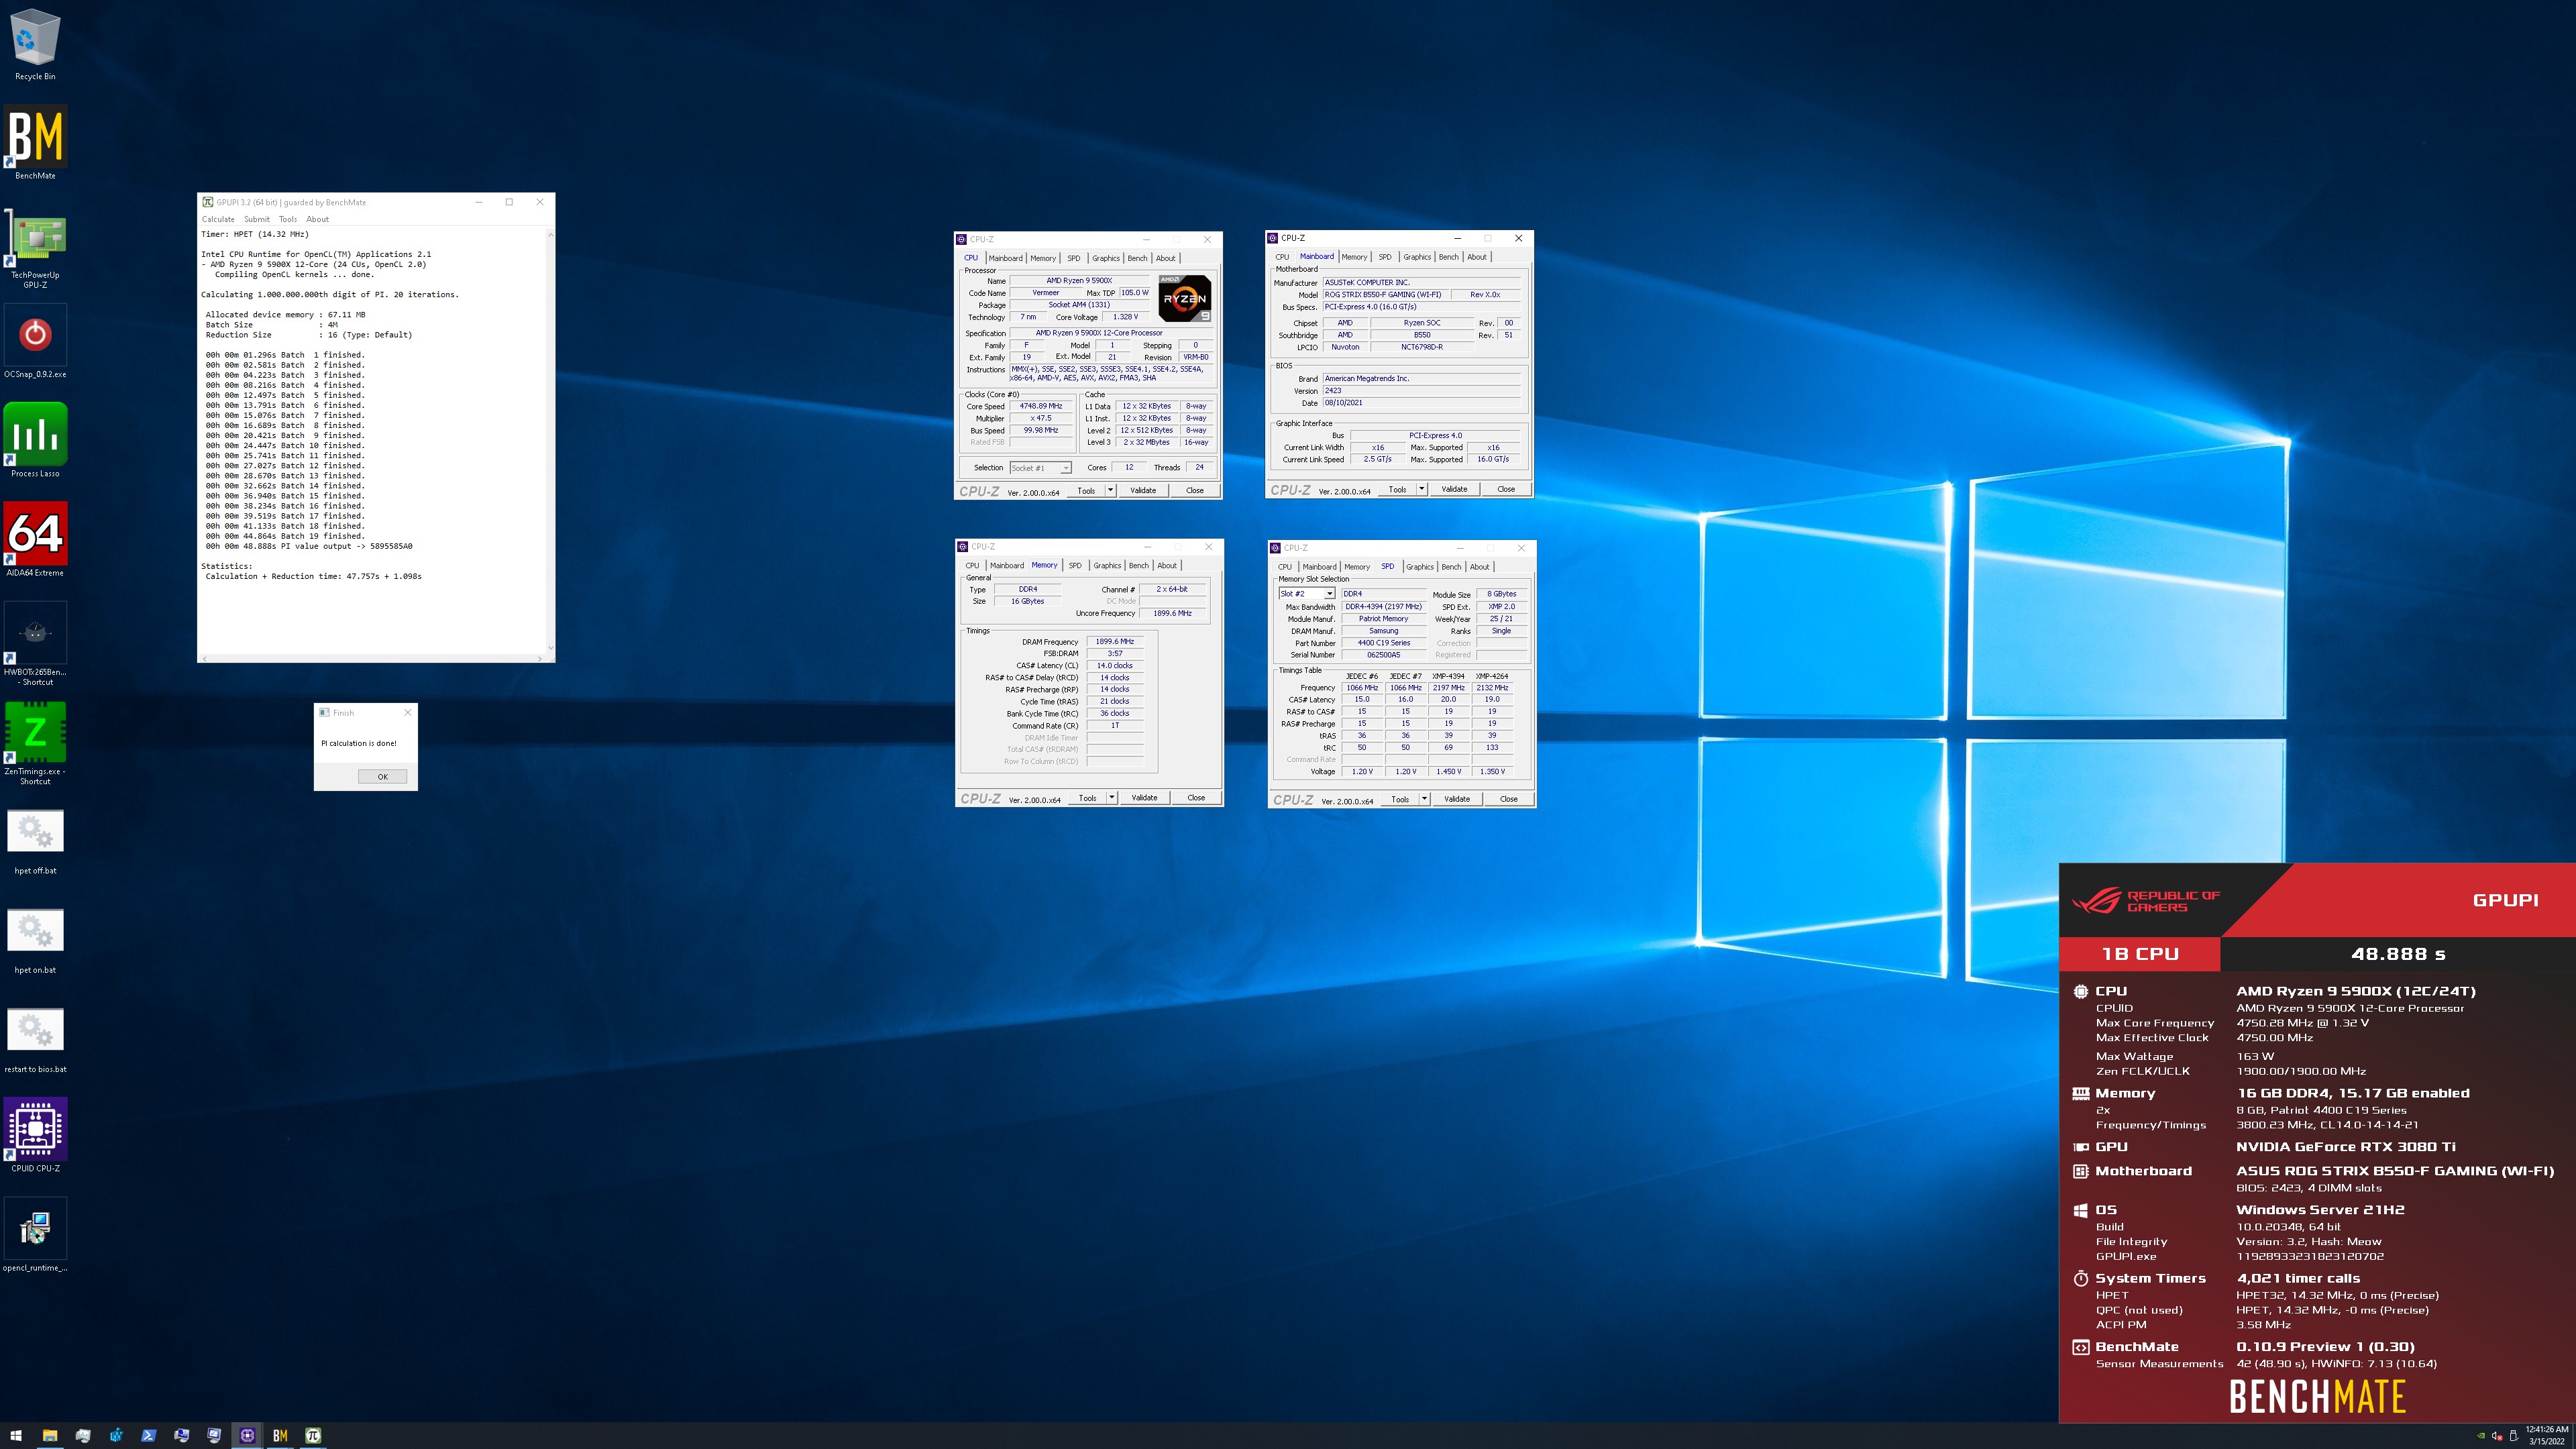The height and width of the screenshot is (1449, 2576).
Task: Open the Calculate menu in GPUPI
Action: point(218,219)
